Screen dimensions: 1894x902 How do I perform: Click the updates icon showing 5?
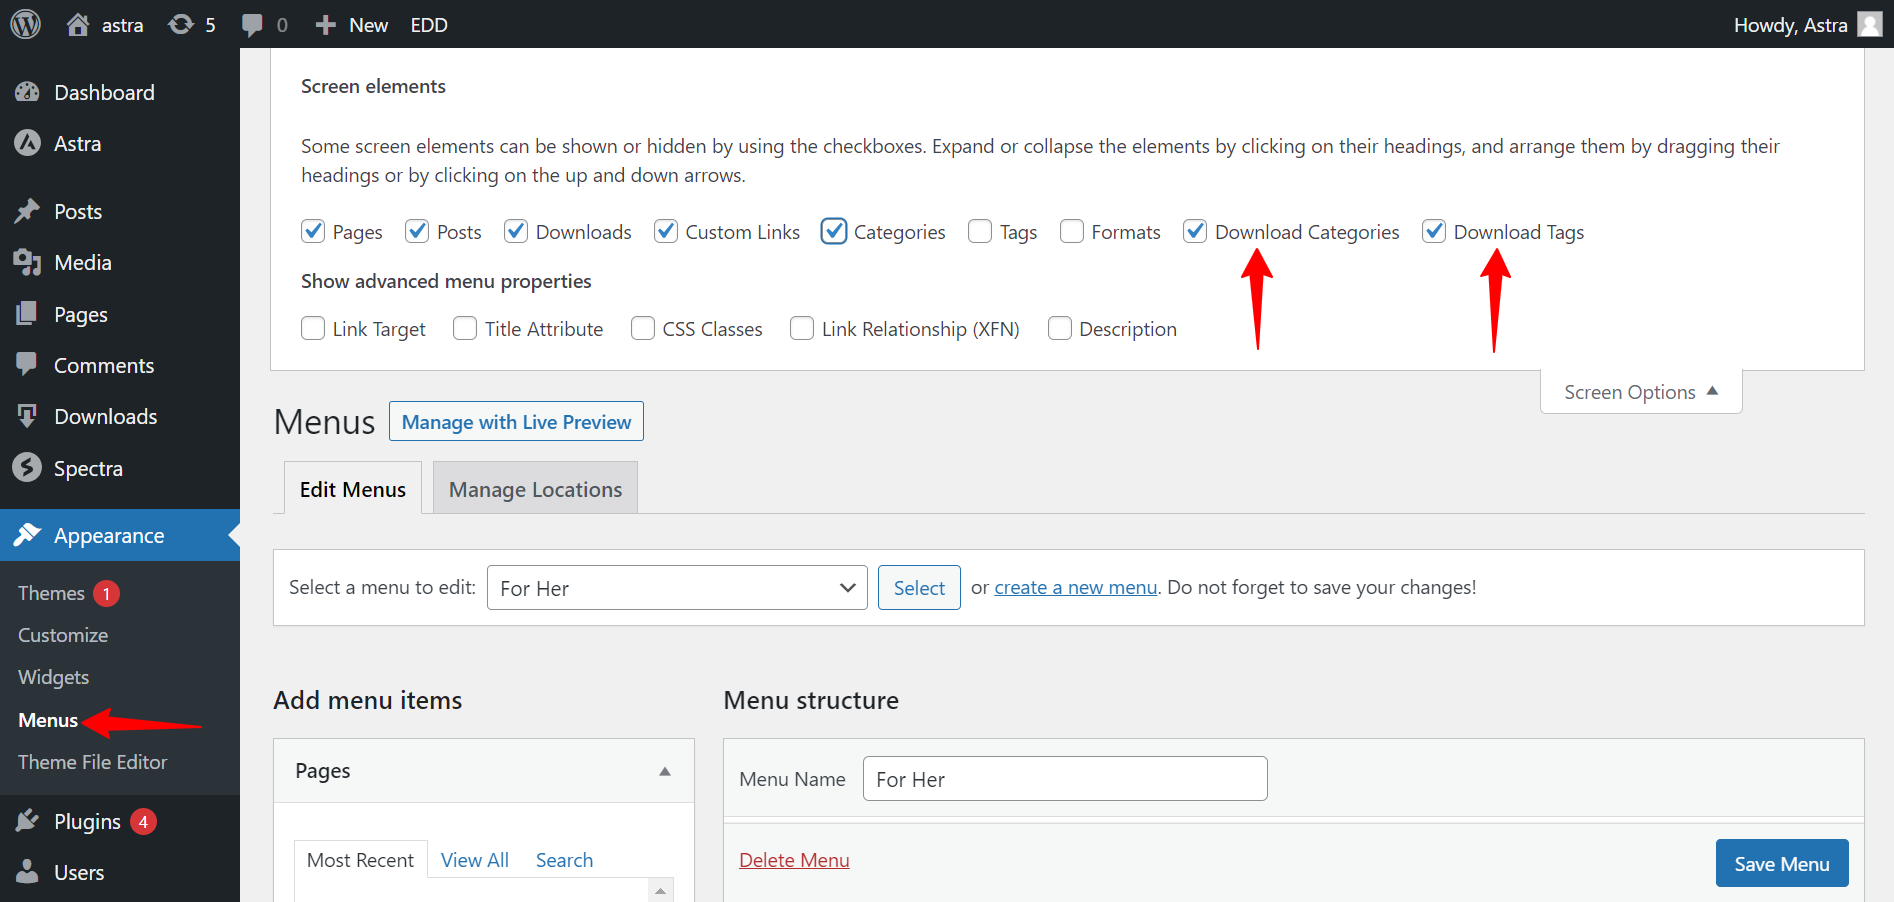pyautogui.click(x=181, y=25)
